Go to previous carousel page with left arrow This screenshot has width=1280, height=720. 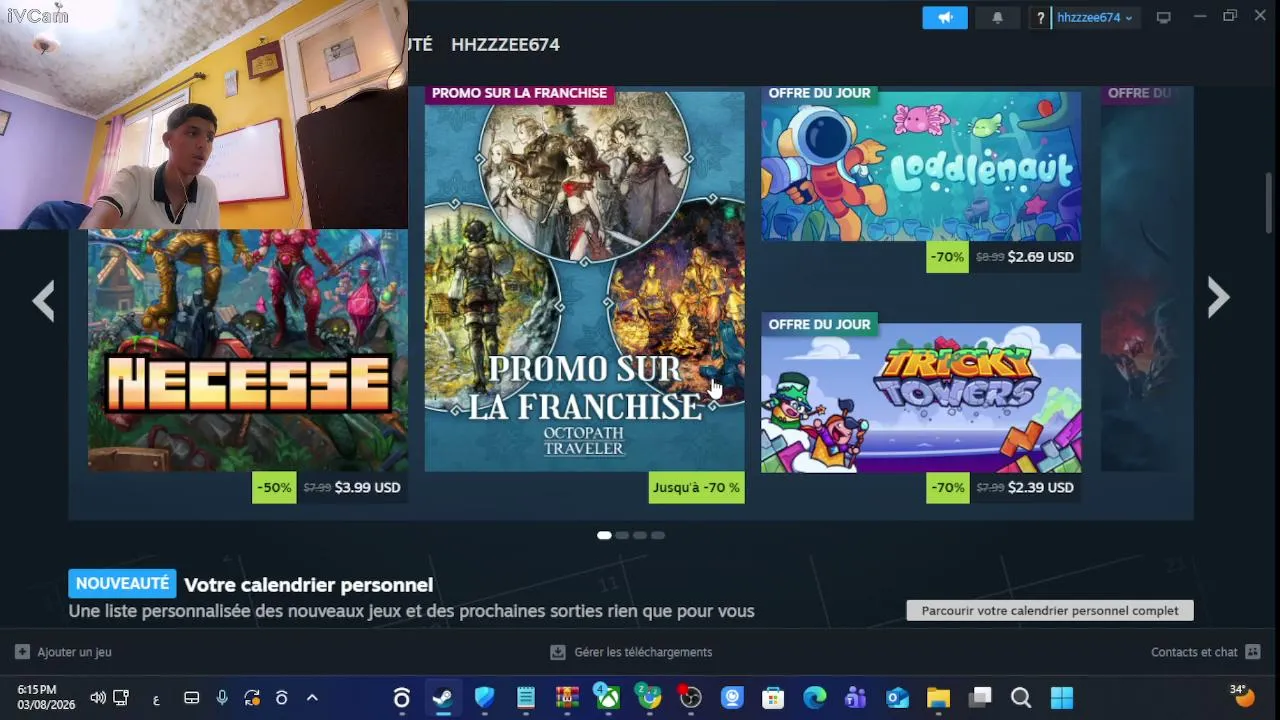(43, 300)
